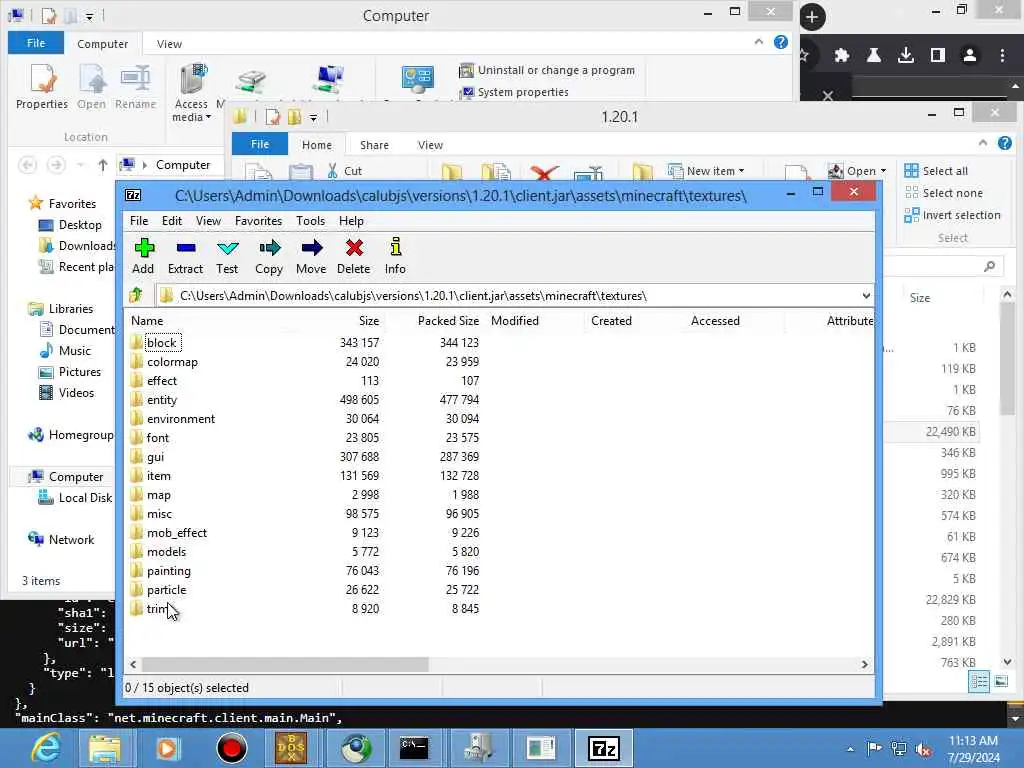This screenshot has height=768, width=1024.
Task: Select Music under Libraries
Action: [x=65, y=351]
